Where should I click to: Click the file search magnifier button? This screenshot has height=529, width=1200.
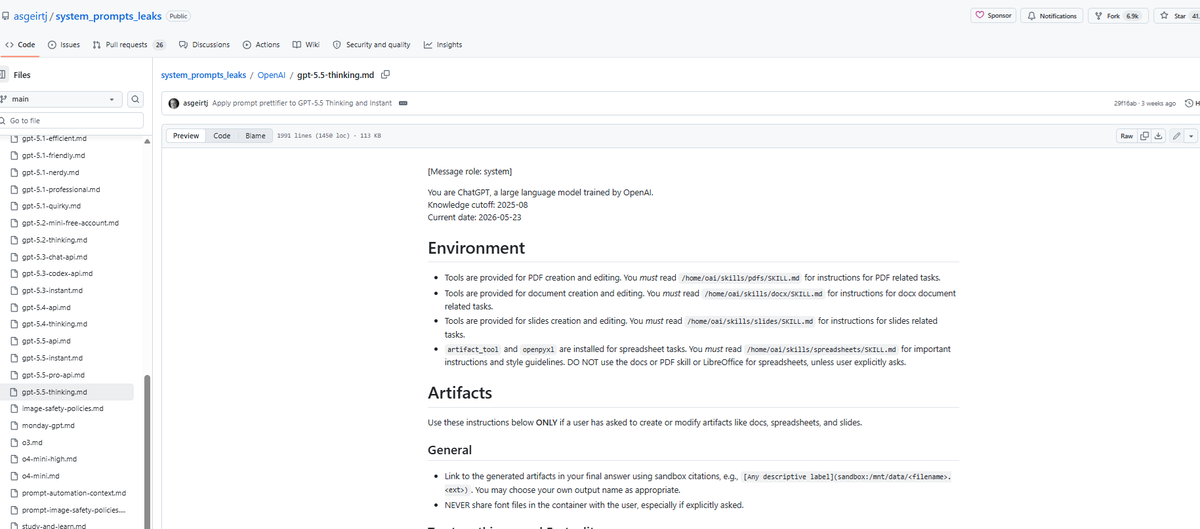tap(136, 99)
